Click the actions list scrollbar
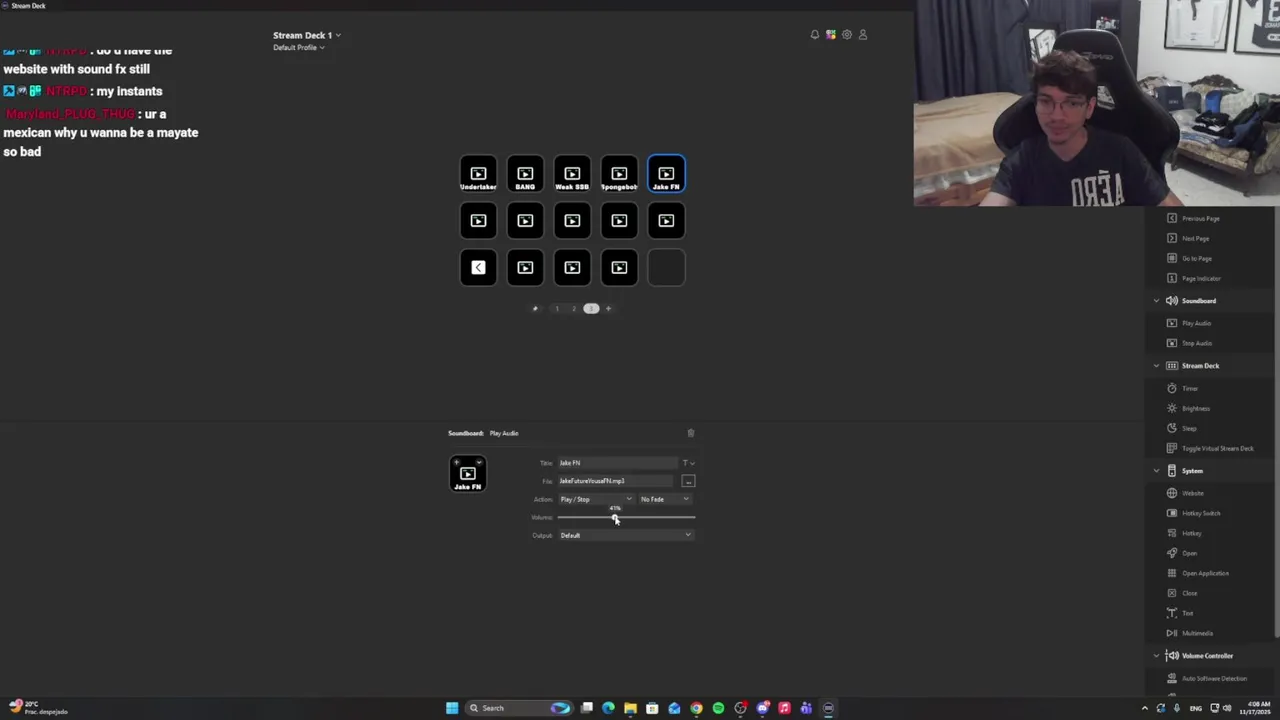 pyautogui.click(x=1276, y=420)
